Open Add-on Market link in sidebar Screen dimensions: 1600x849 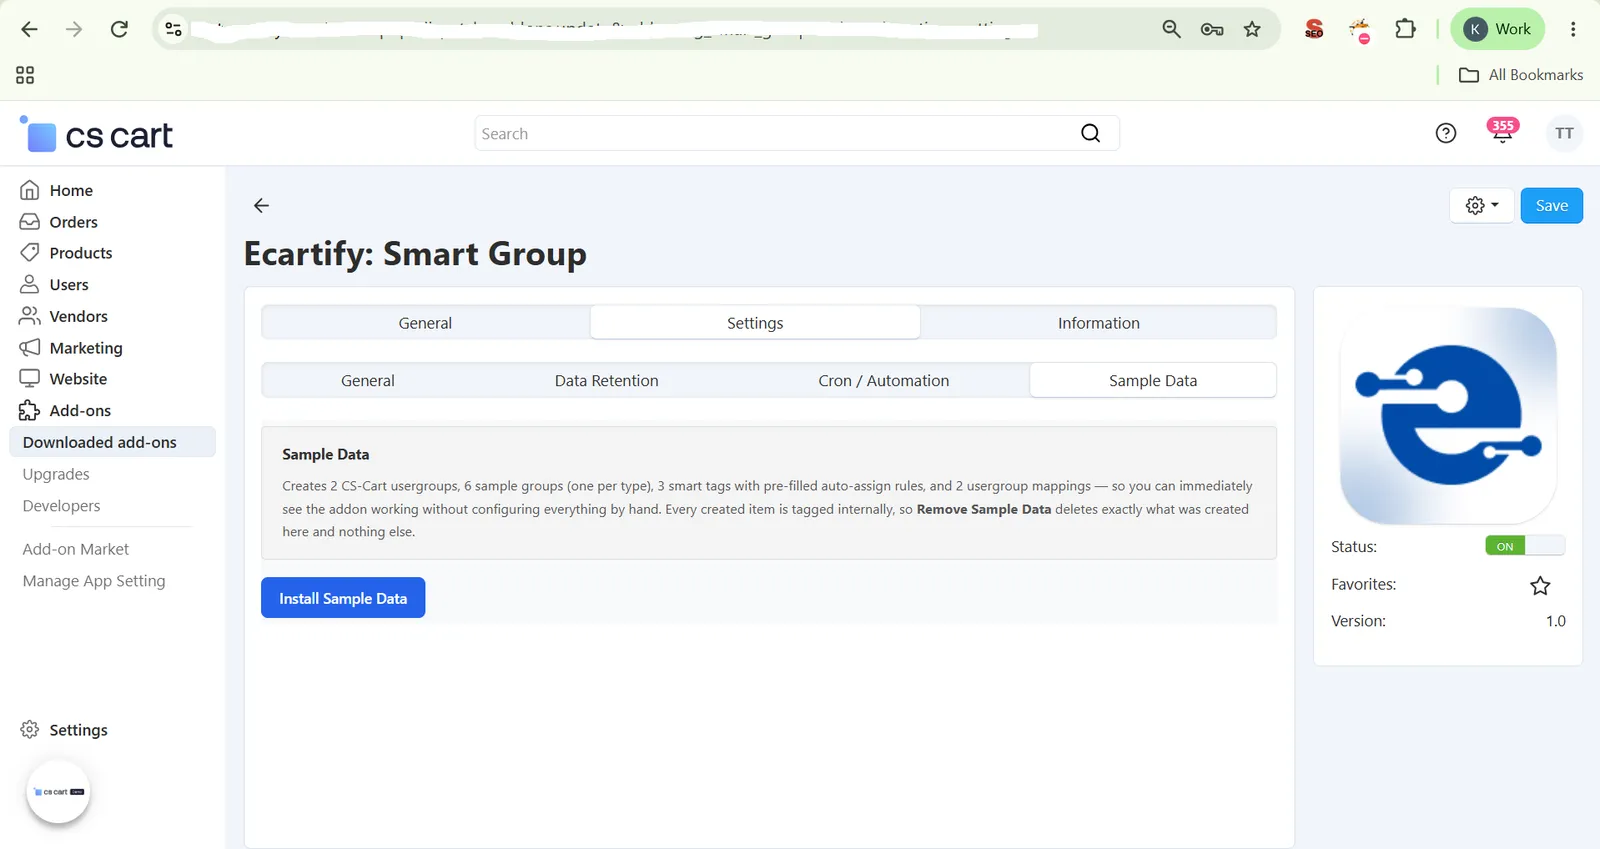tap(76, 549)
